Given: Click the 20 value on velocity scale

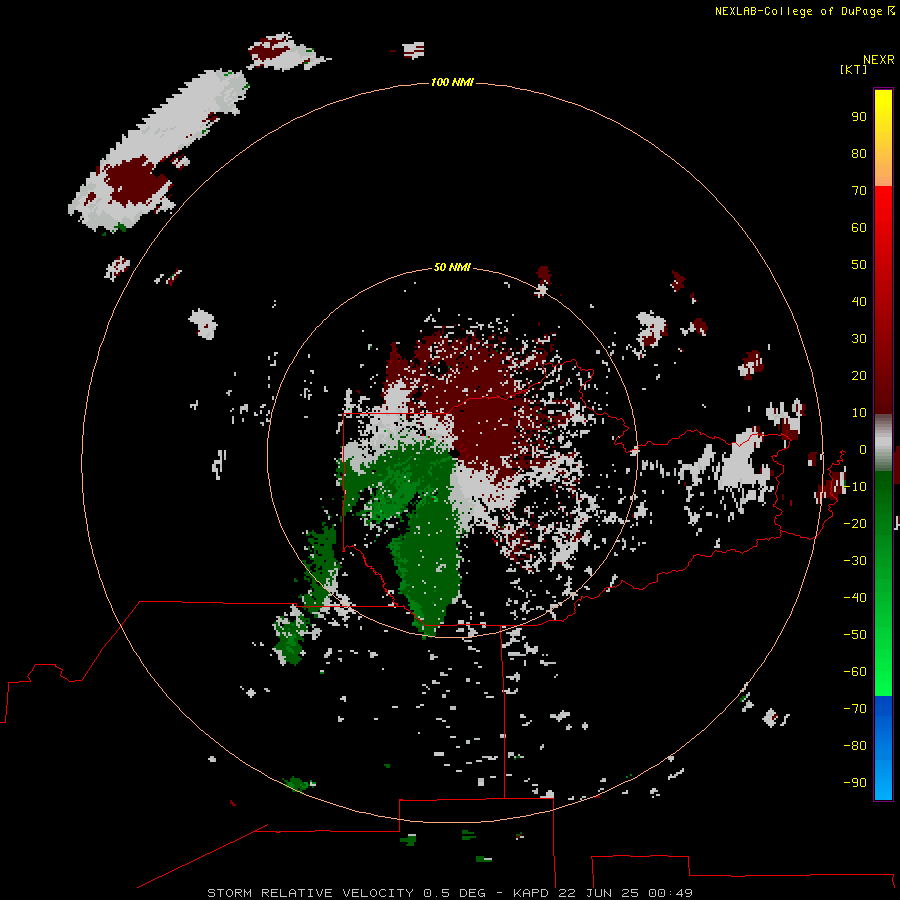Looking at the screenshot, I should tap(859, 376).
